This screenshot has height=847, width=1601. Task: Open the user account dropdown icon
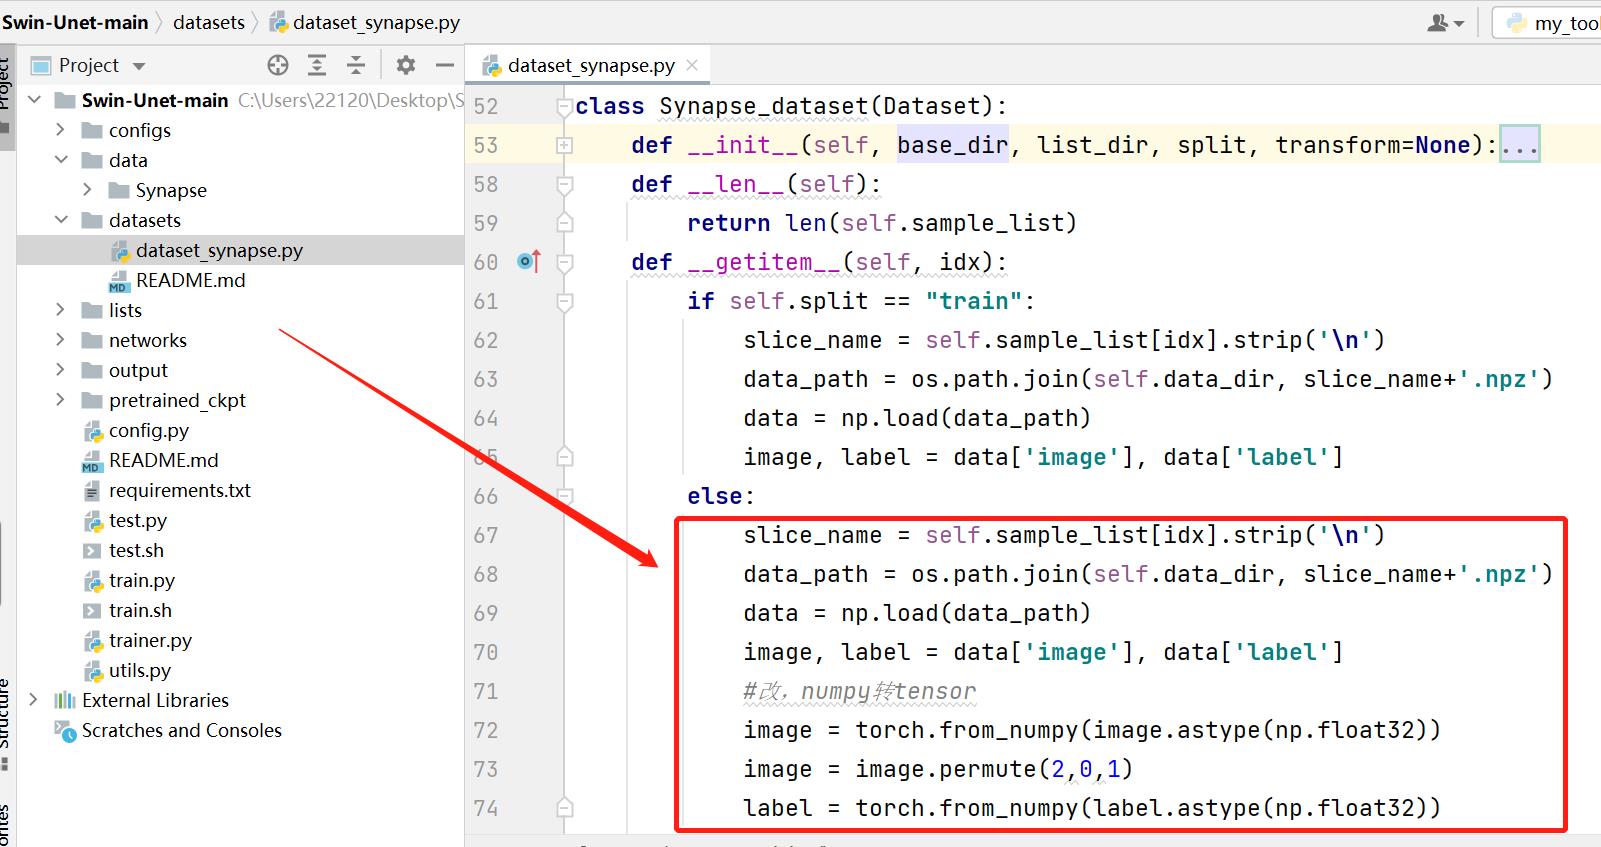(1445, 22)
